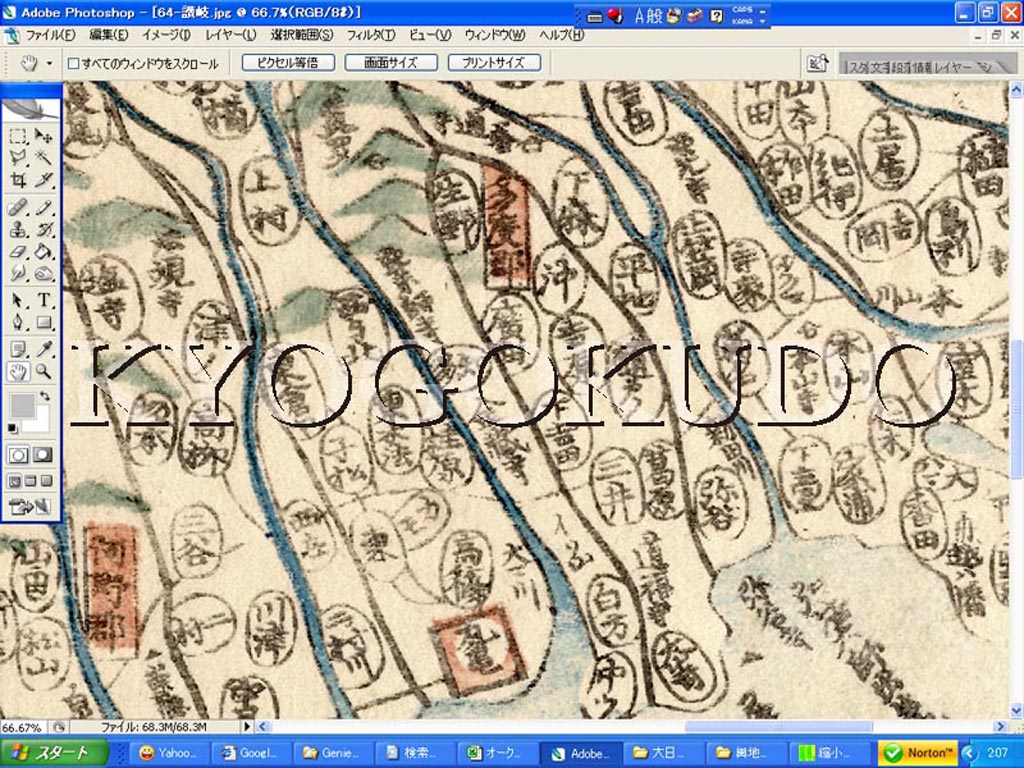Select the Rectangle shape tool
The height and width of the screenshot is (768, 1024).
coord(43,322)
